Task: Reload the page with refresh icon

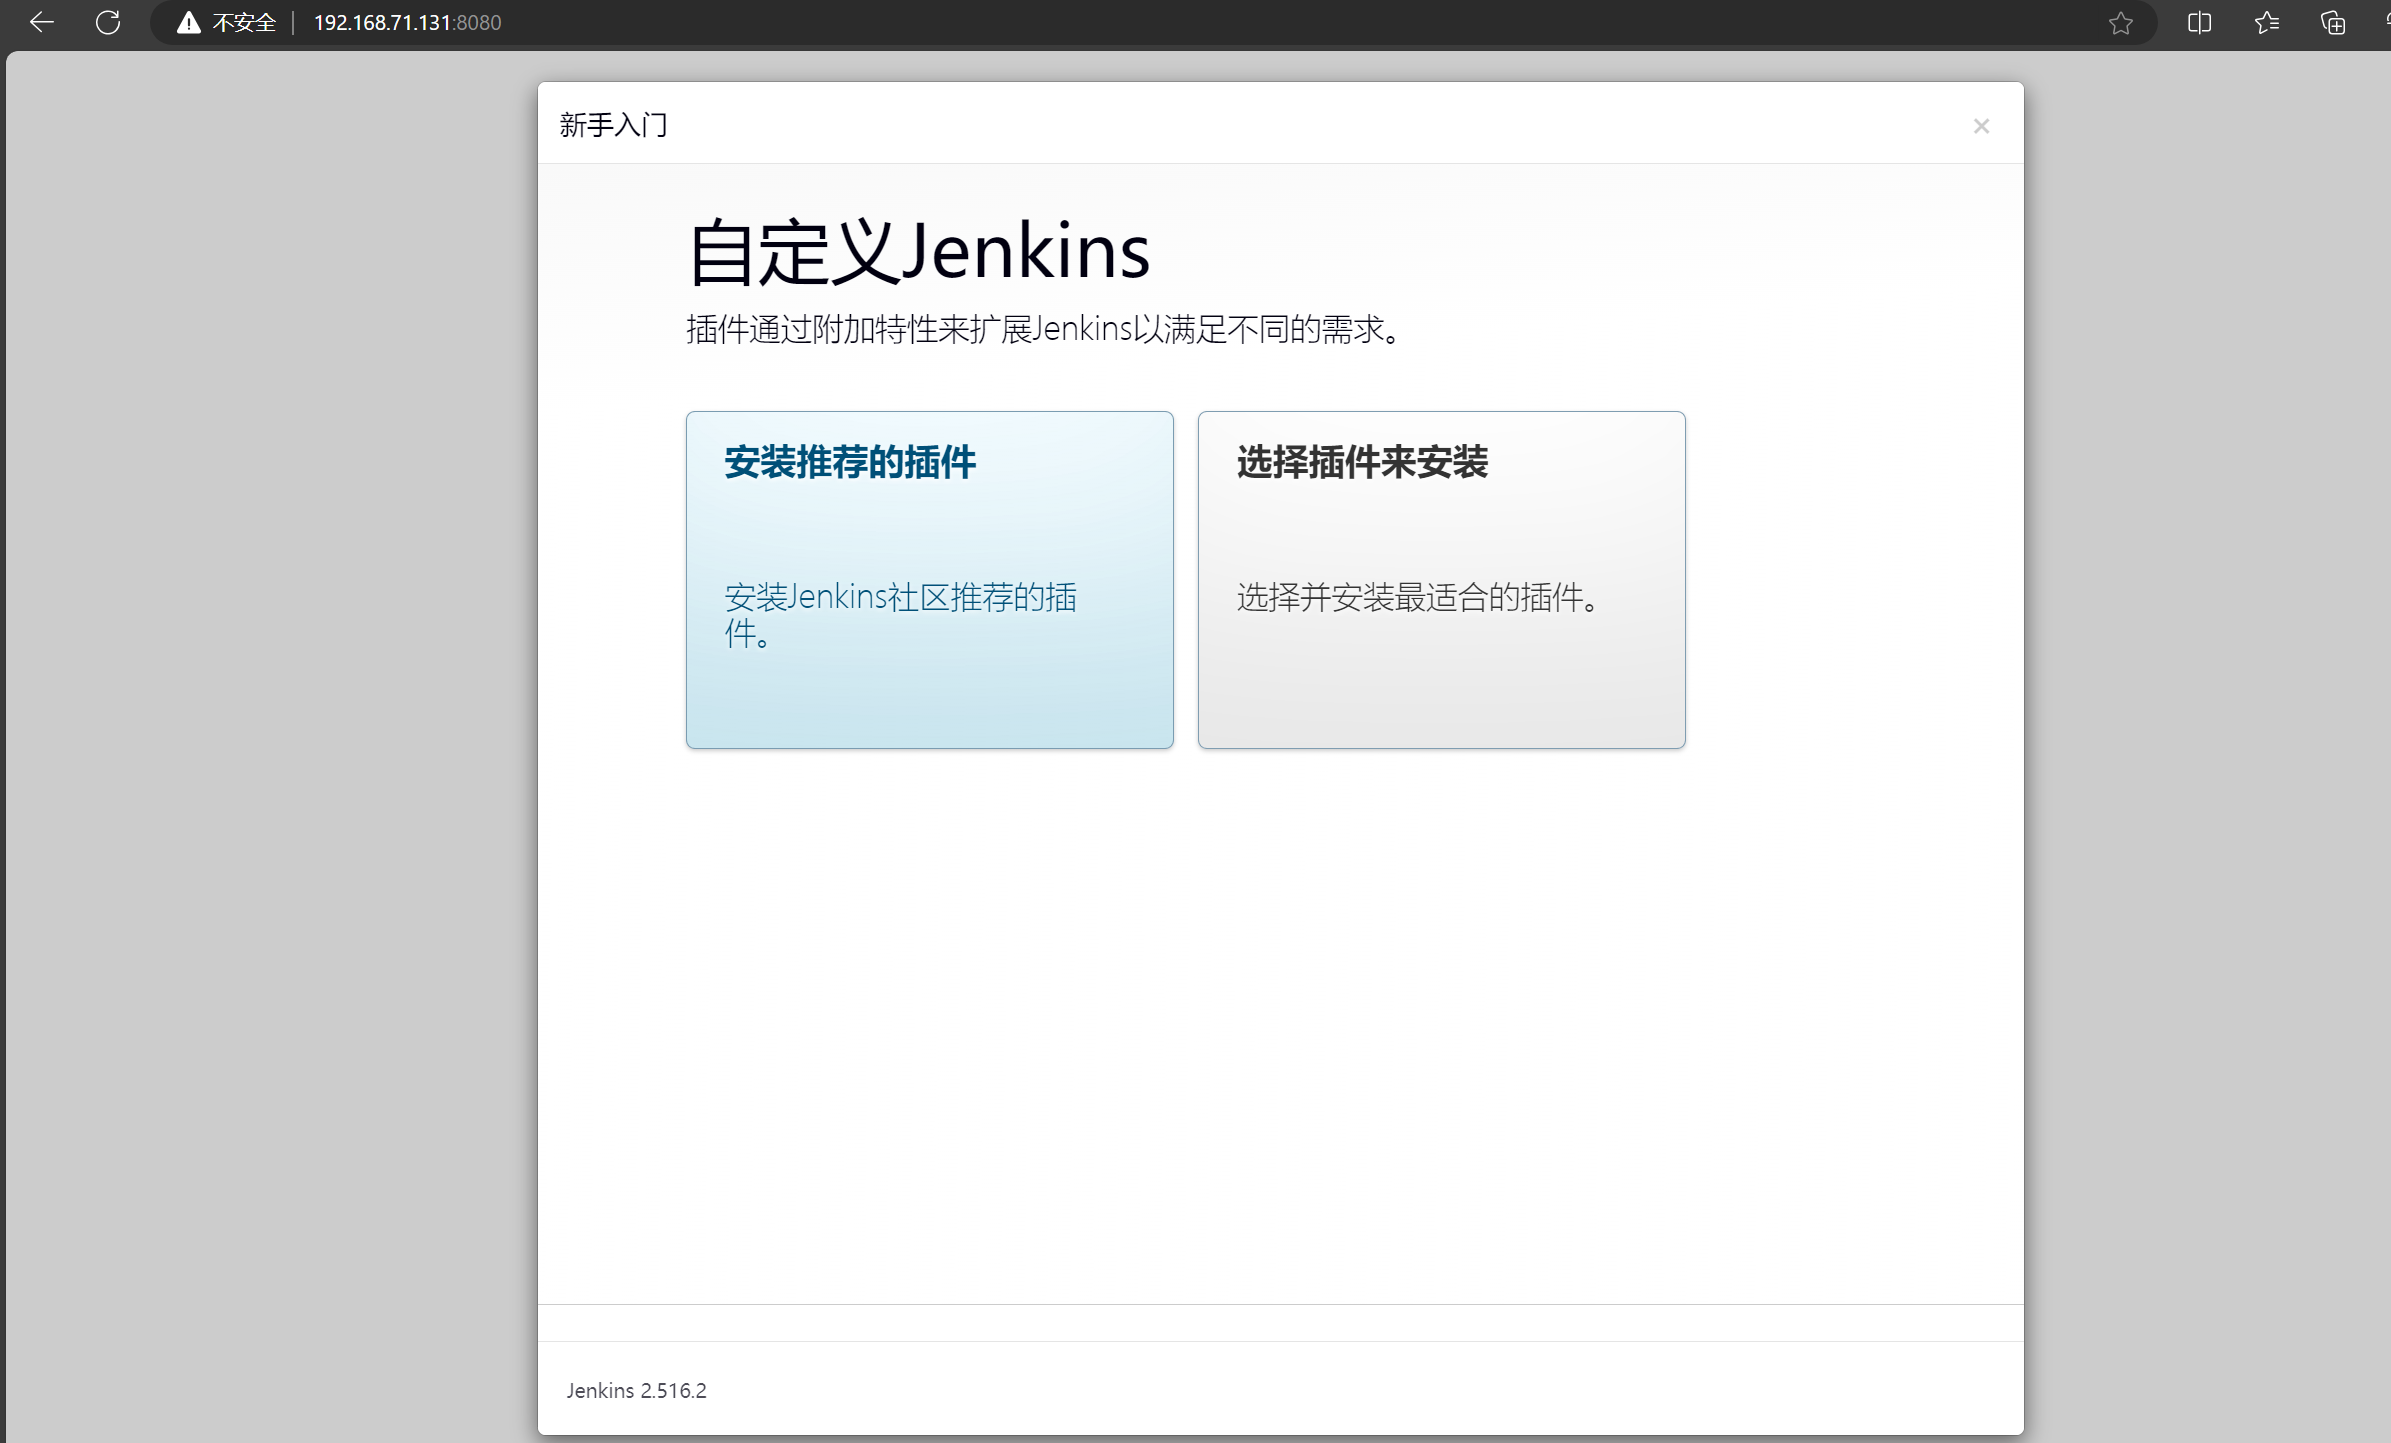Action: (108, 22)
